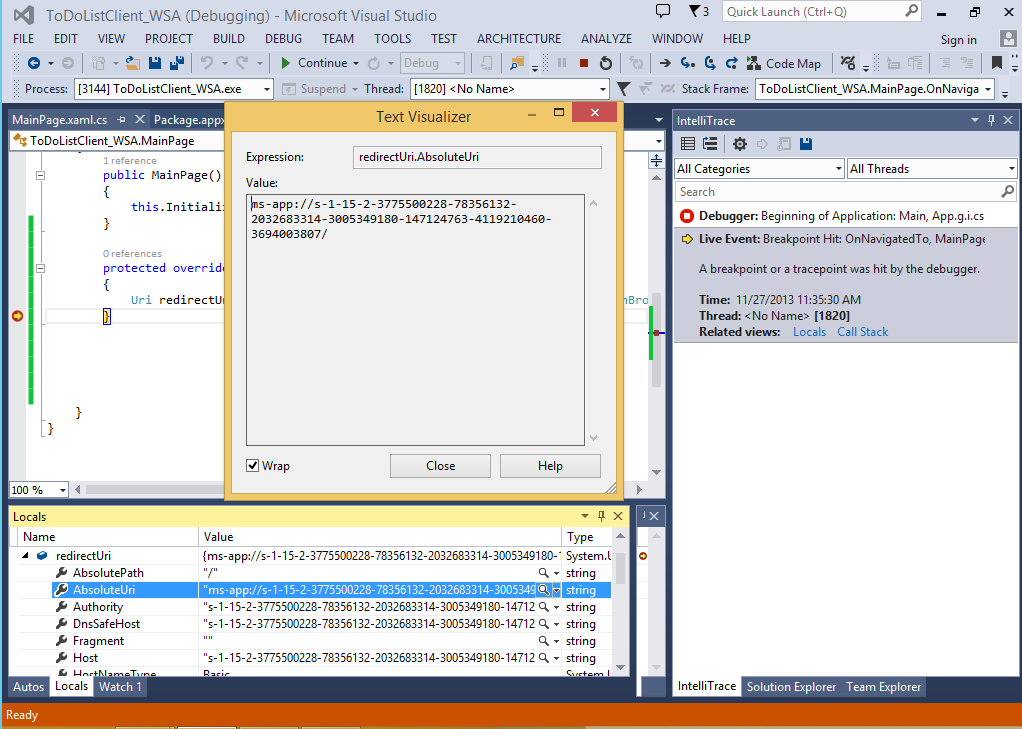Follow the Call Stack link
The image size is (1022, 729).
pyautogui.click(x=862, y=332)
